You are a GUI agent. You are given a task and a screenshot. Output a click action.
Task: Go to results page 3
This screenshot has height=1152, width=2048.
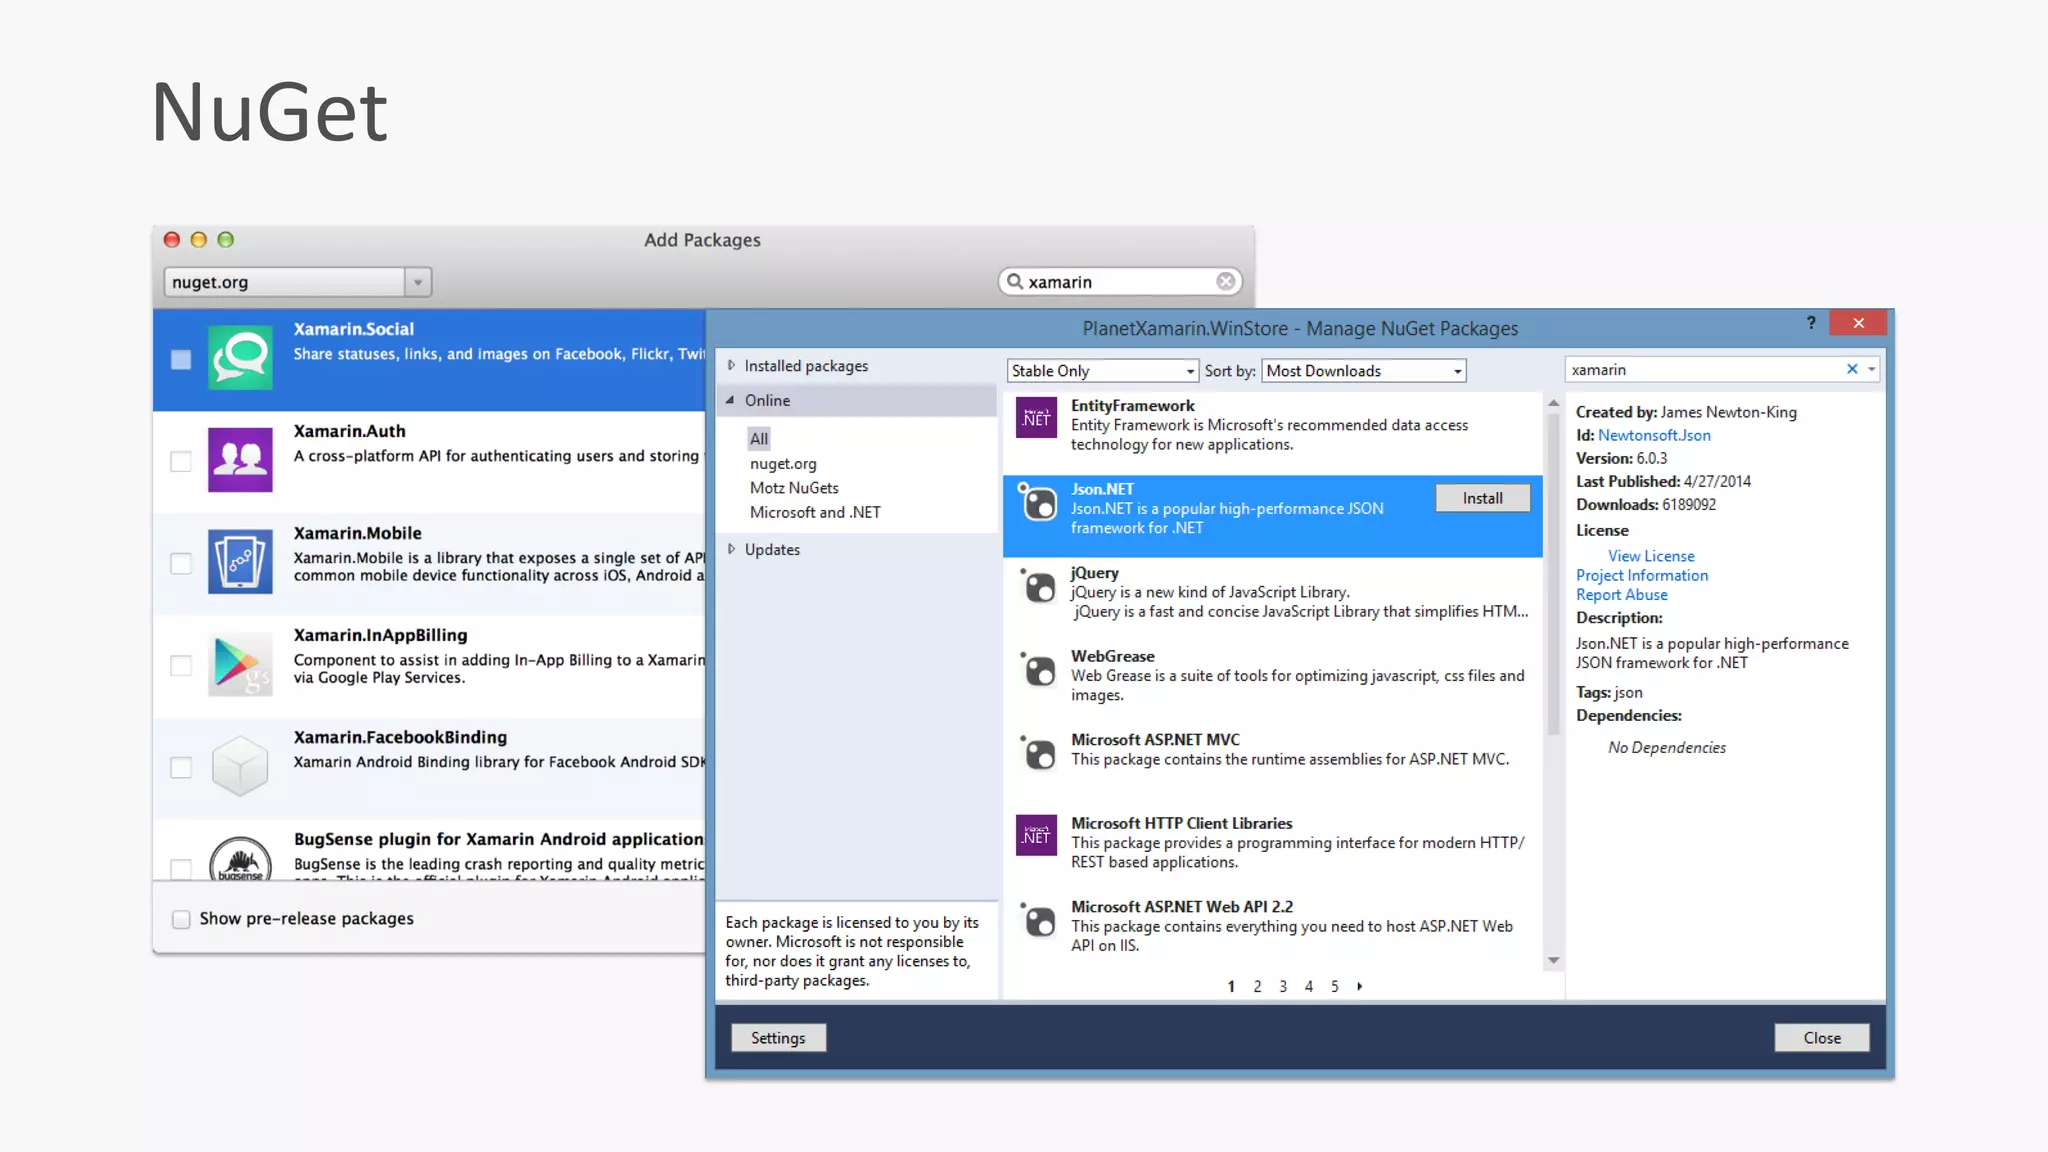click(1283, 987)
